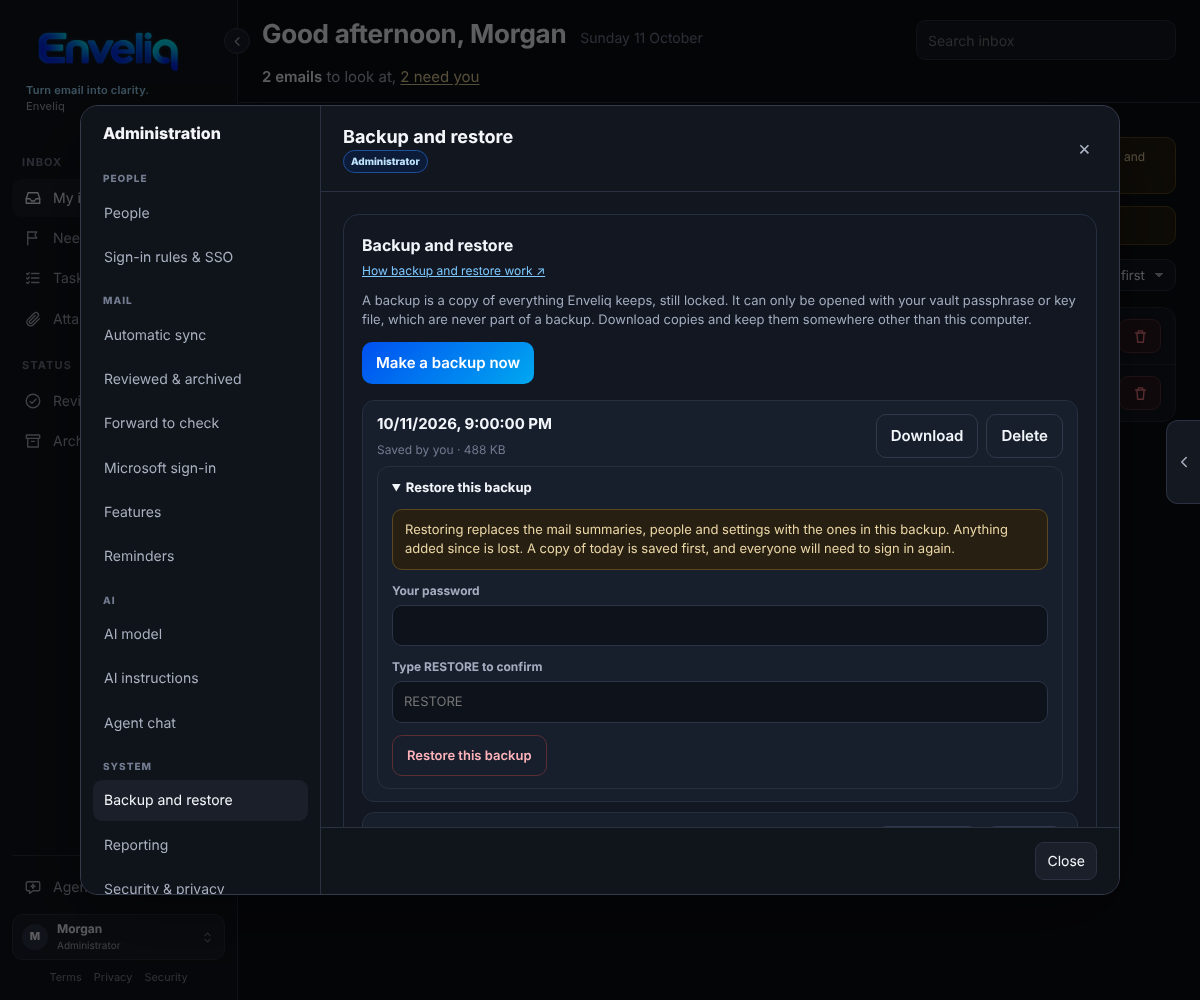Open Agent chat settings

pyautogui.click(x=200, y=723)
